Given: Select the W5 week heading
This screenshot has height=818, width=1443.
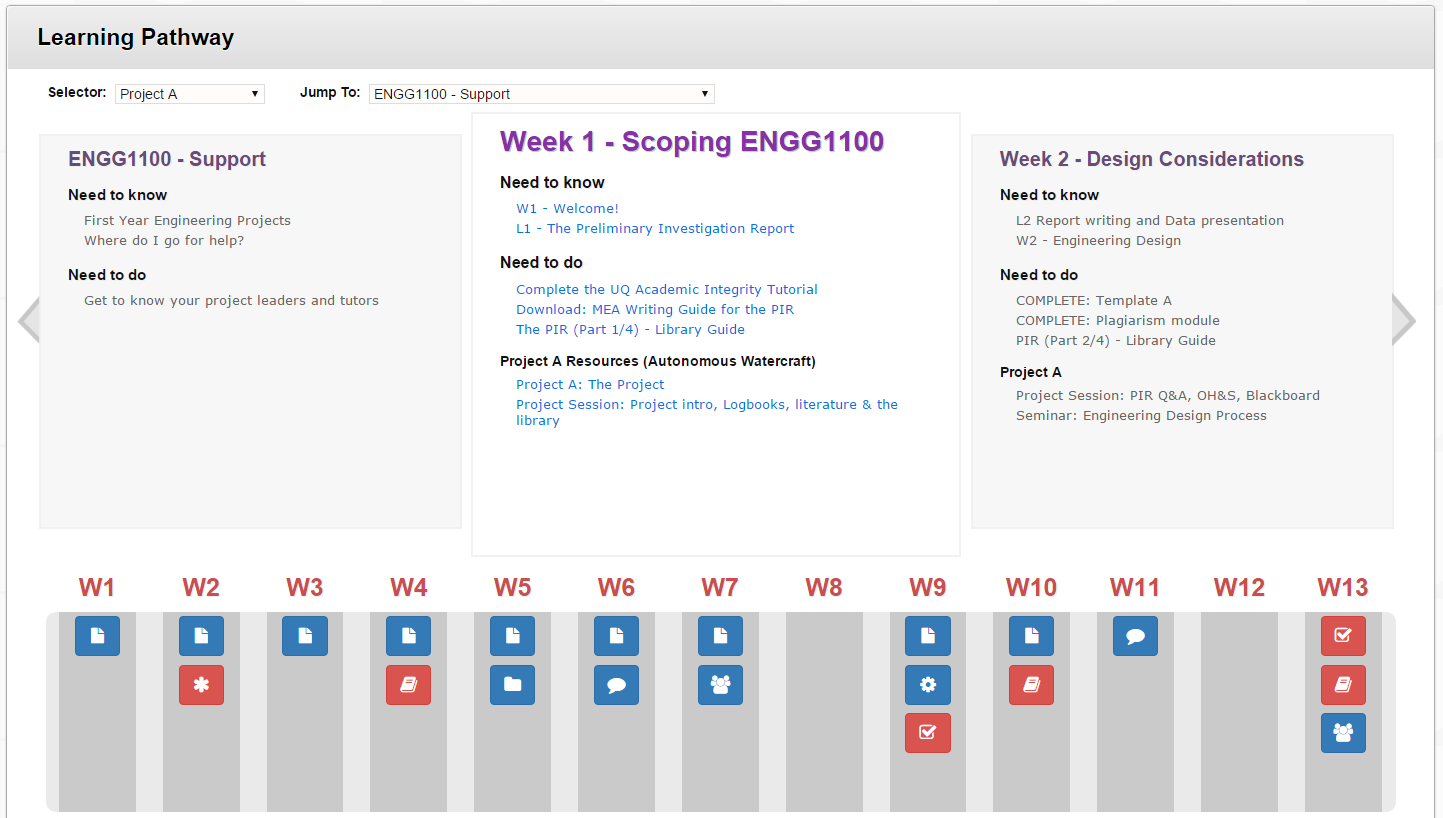Looking at the screenshot, I should [x=512, y=587].
